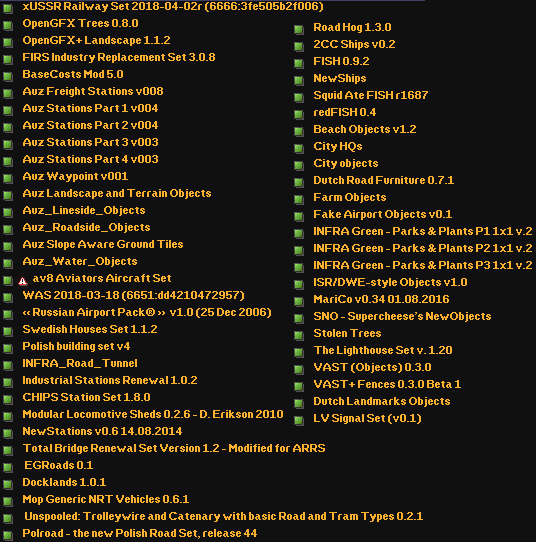
Task: Select Polish building set v4
Action: tap(76, 346)
